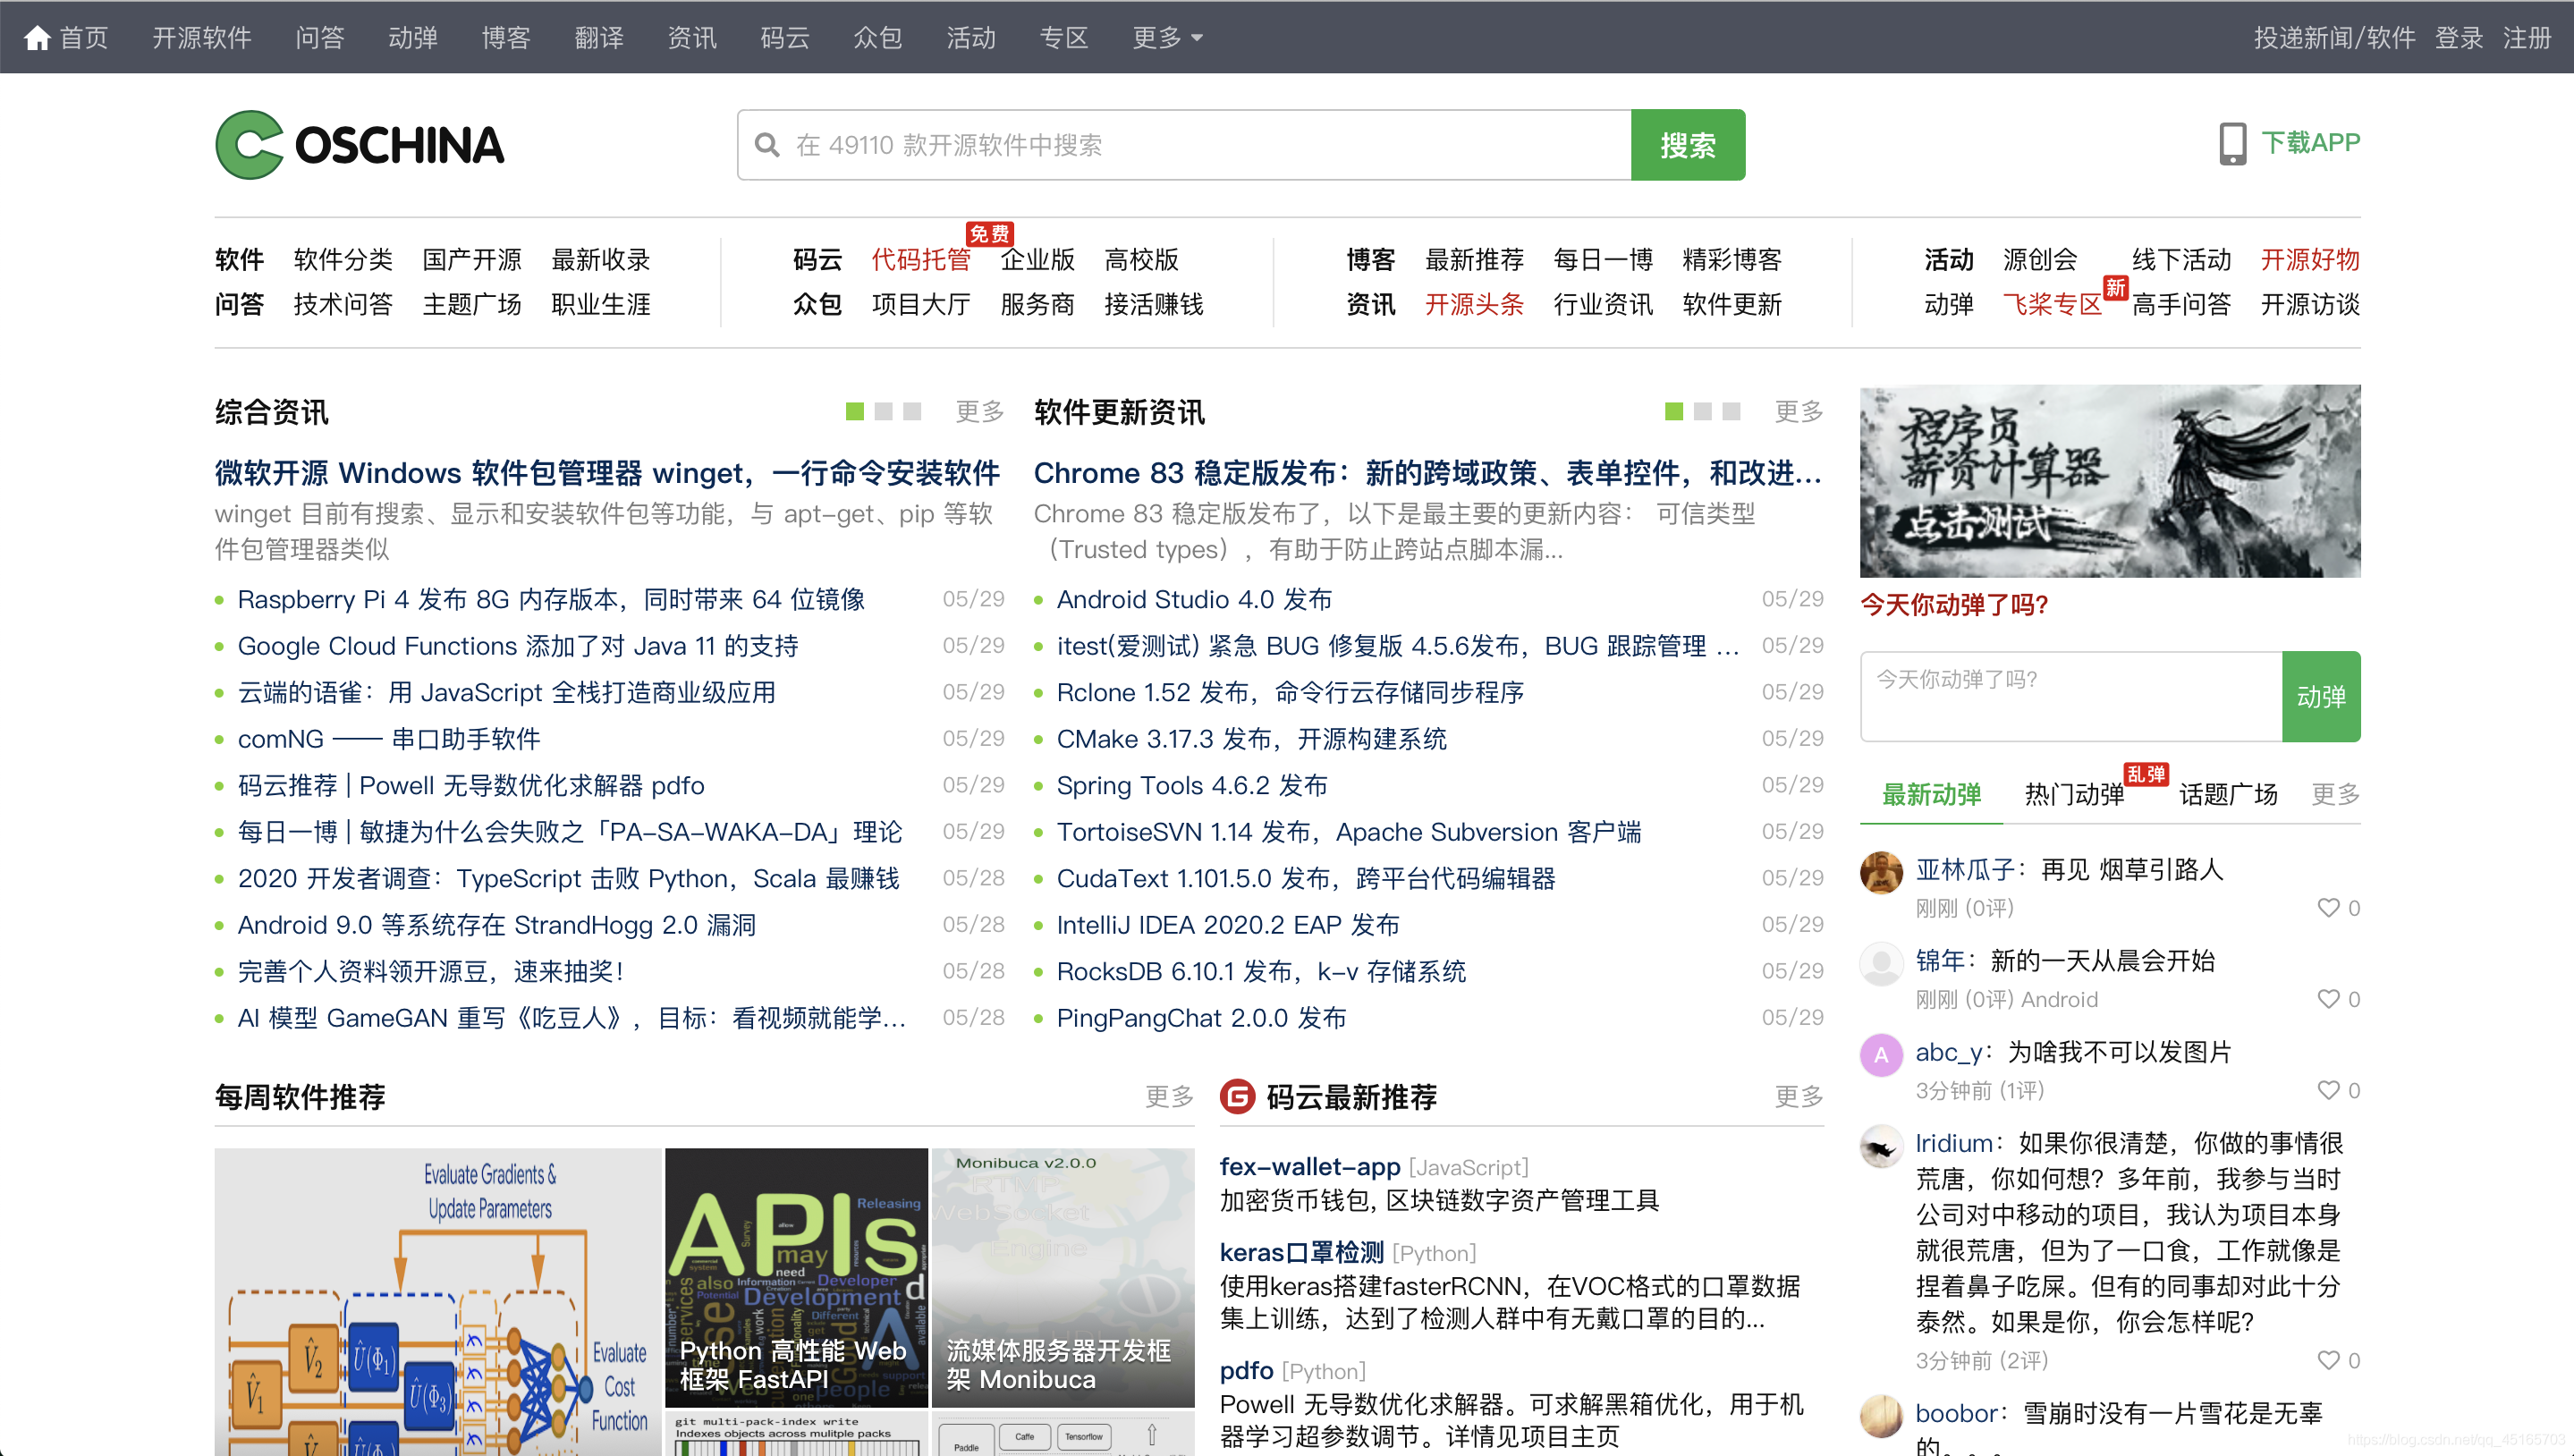This screenshot has width=2574, height=1456.
Task: Open pdfo project link
Action: coord(1247,1371)
